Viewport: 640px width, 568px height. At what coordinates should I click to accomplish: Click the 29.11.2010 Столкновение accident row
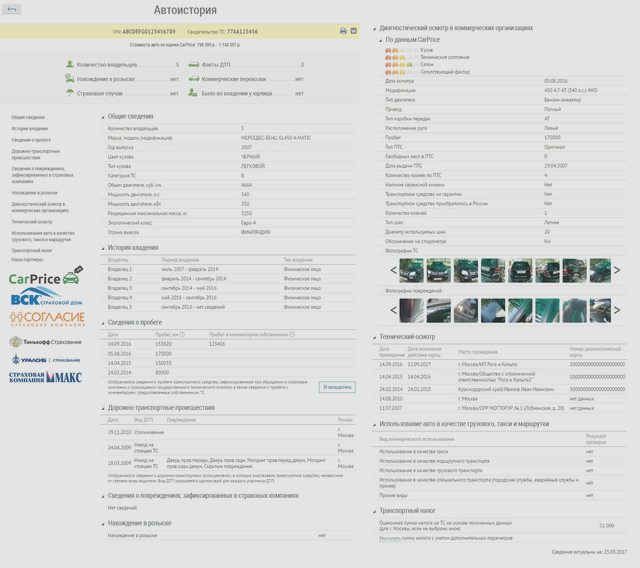(x=228, y=432)
